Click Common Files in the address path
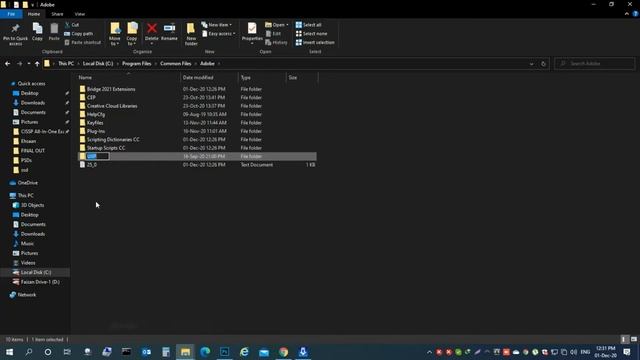The image size is (640, 360). (x=176, y=64)
